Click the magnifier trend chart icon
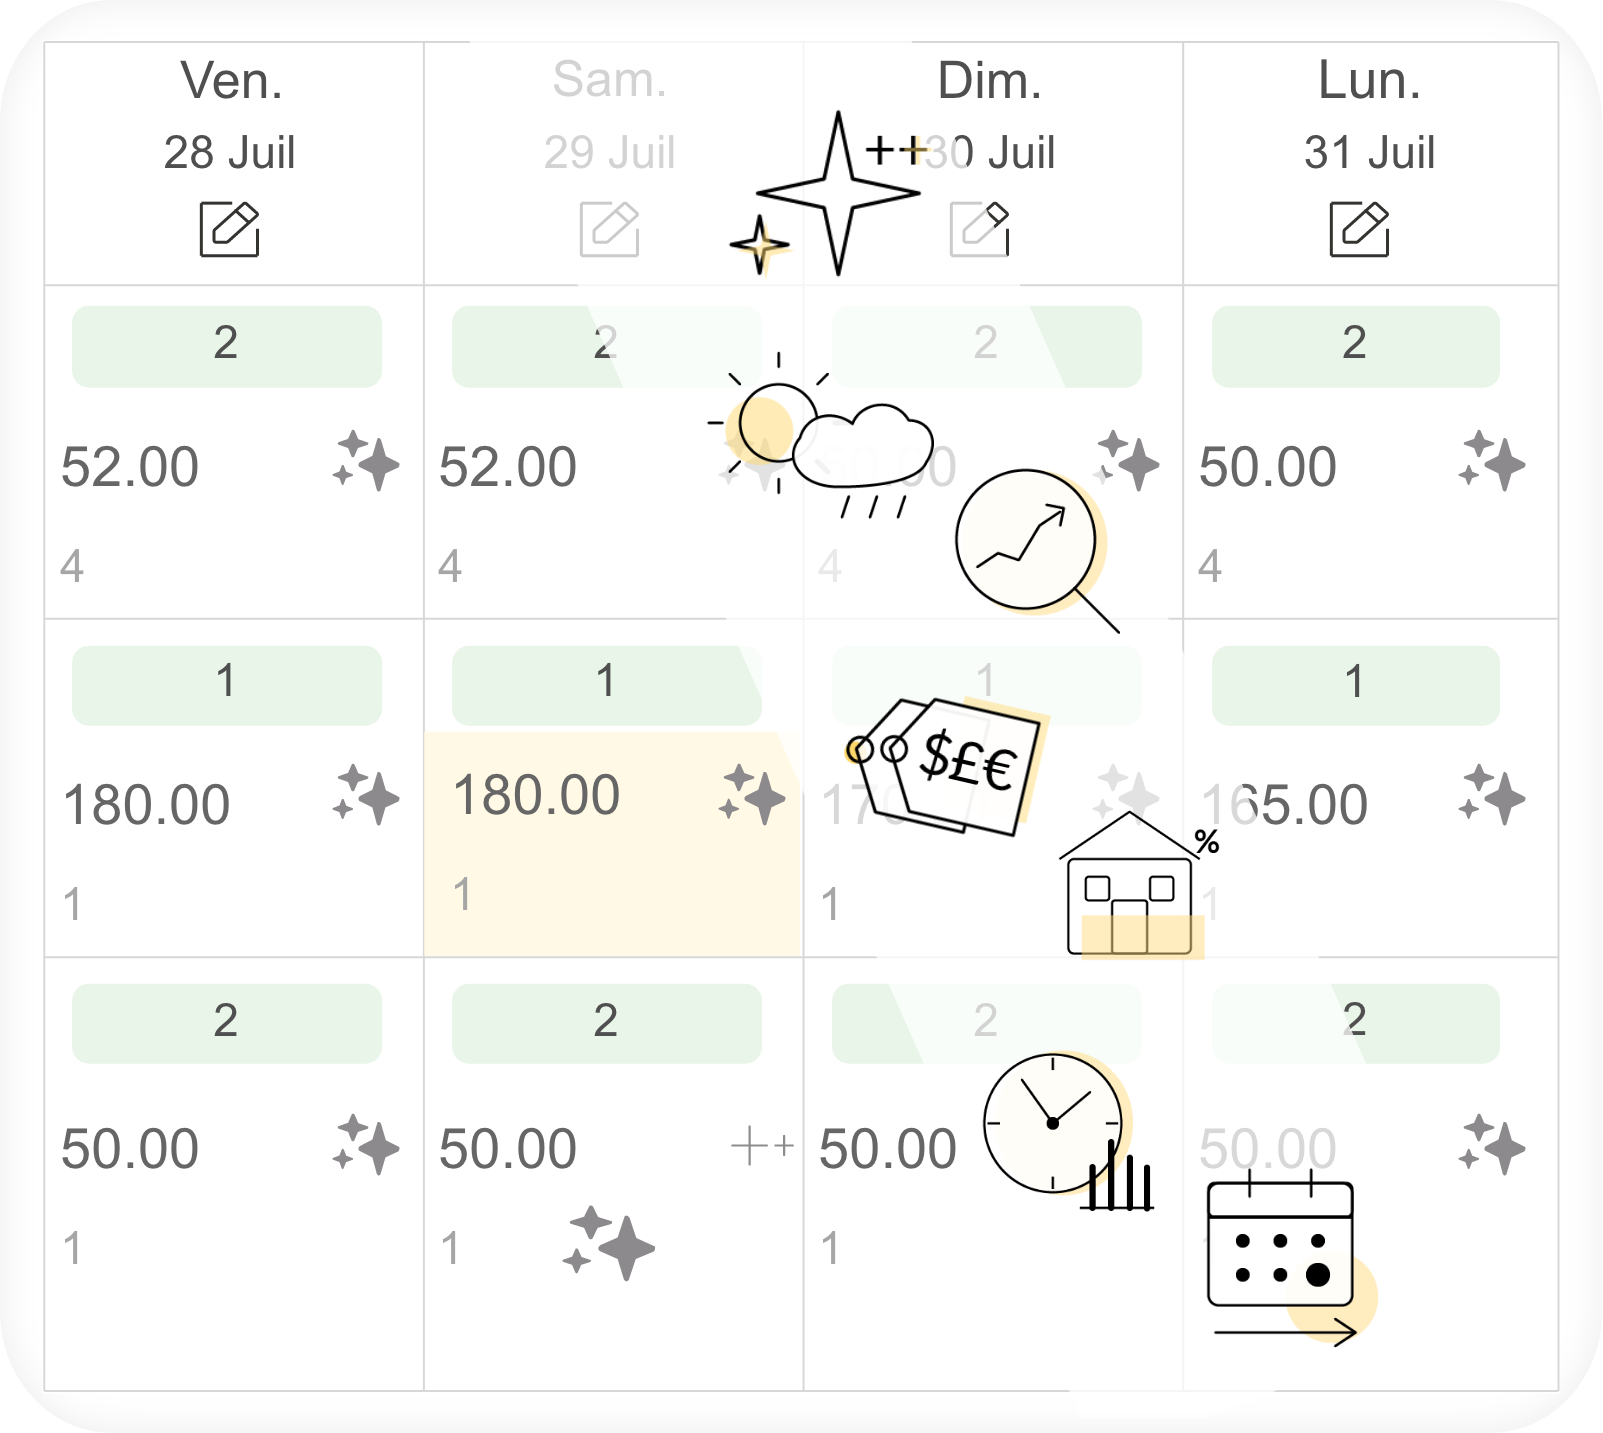The width and height of the screenshot is (1603, 1433). pyautogui.click(x=1036, y=550)
